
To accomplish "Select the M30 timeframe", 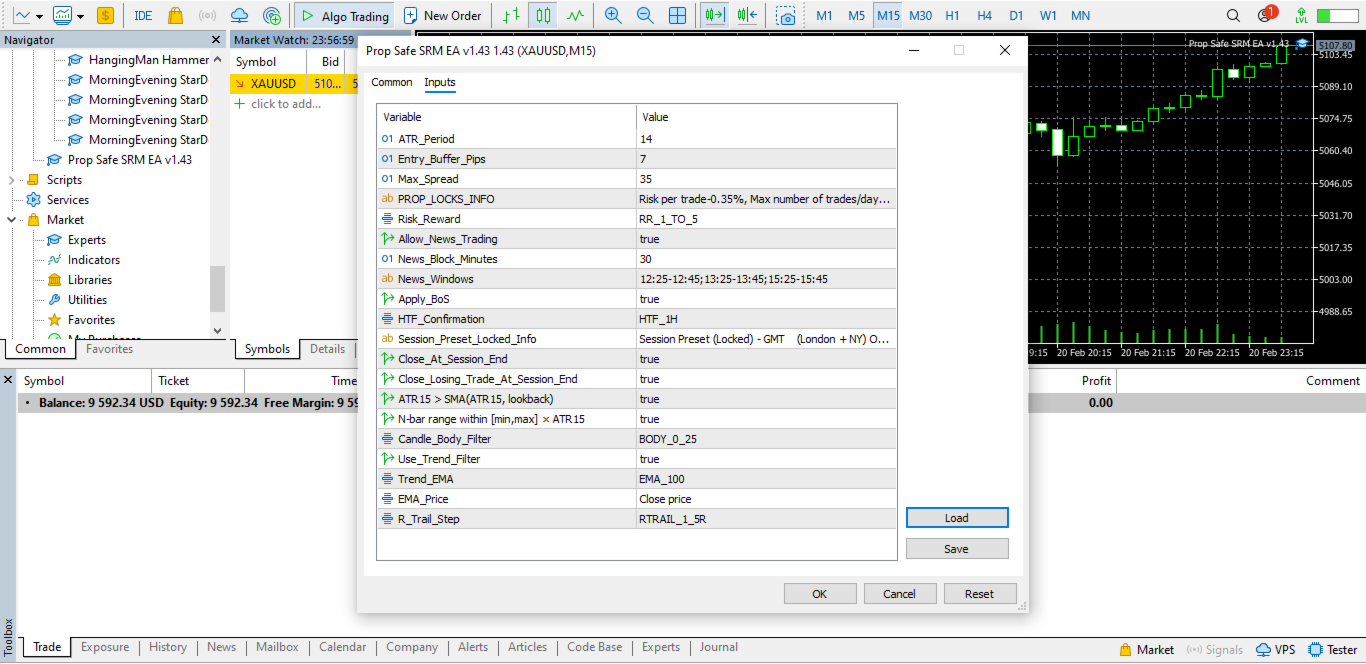I will pyautogui.click(x=920, y=16).
